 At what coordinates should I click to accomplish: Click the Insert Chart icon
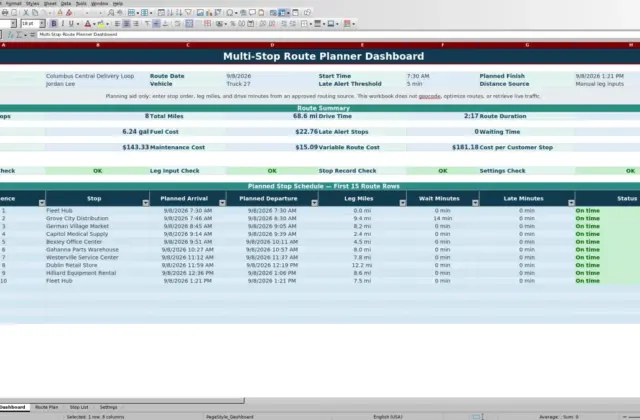pyautogui.click(x=209, y=13)
